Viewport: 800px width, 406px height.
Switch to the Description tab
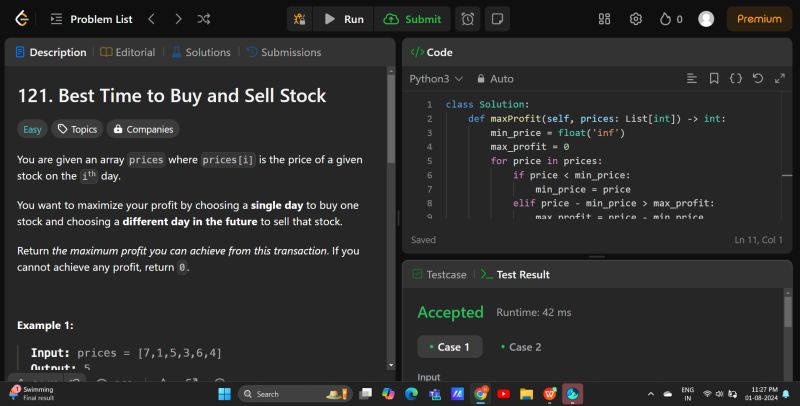[51, 52]
